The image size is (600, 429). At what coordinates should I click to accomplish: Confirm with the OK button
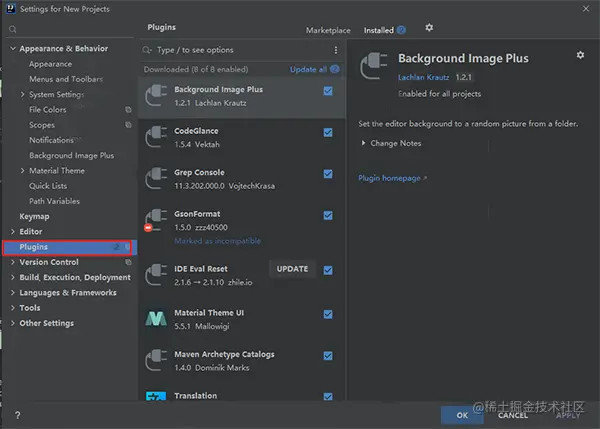(462, 415)
